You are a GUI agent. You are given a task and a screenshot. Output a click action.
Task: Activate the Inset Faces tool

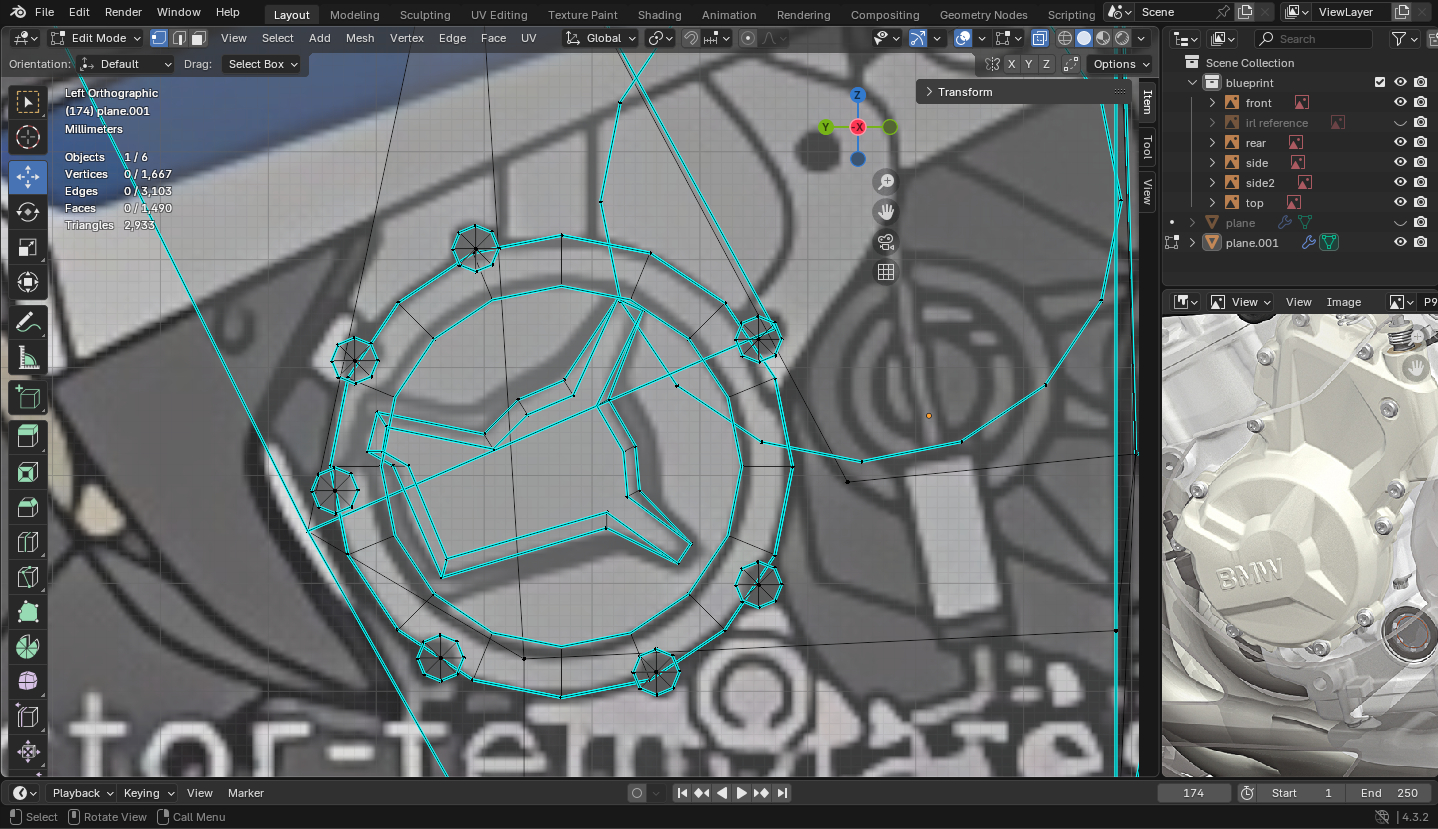click(28, 472)
